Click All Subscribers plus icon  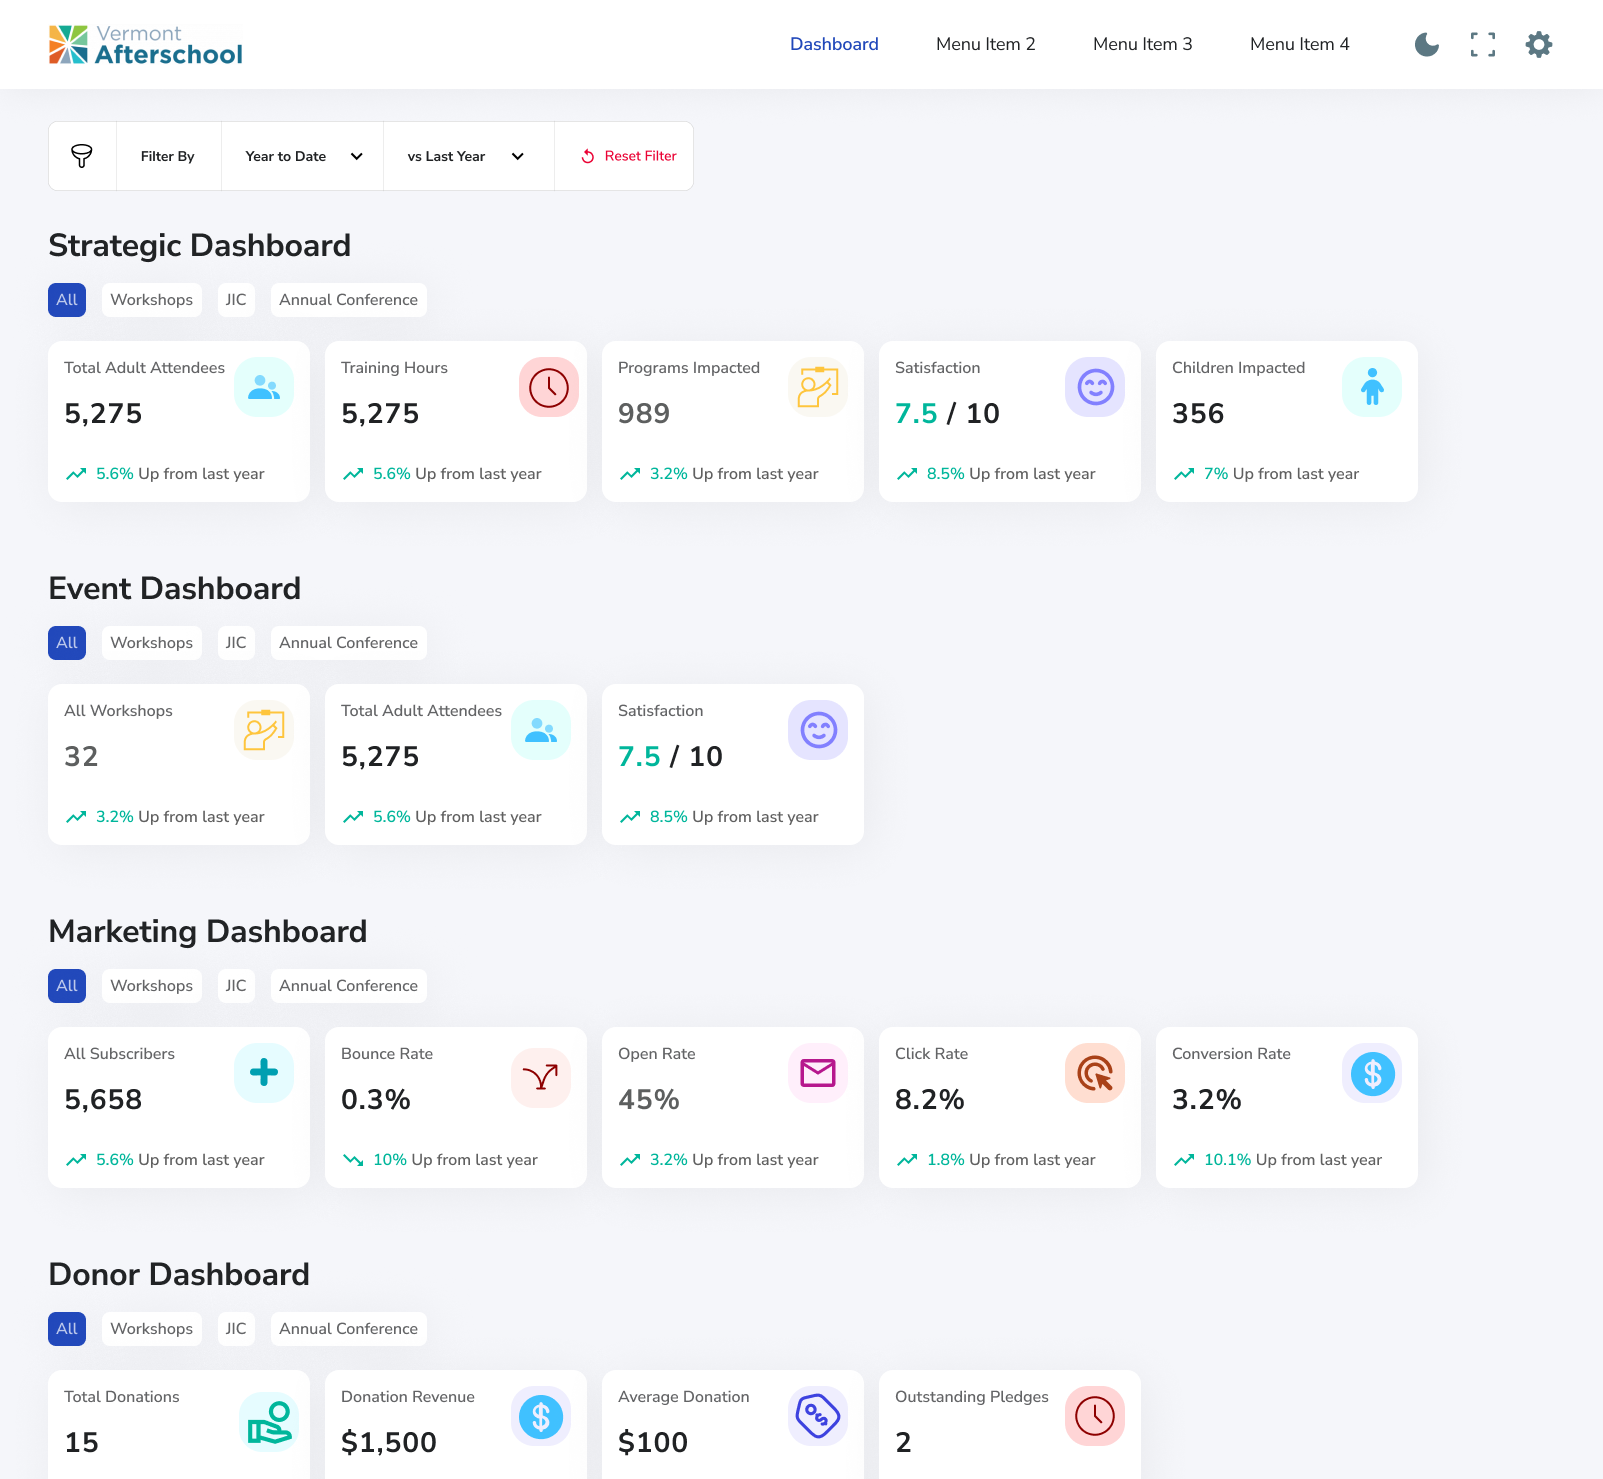tap(264, 1073)
